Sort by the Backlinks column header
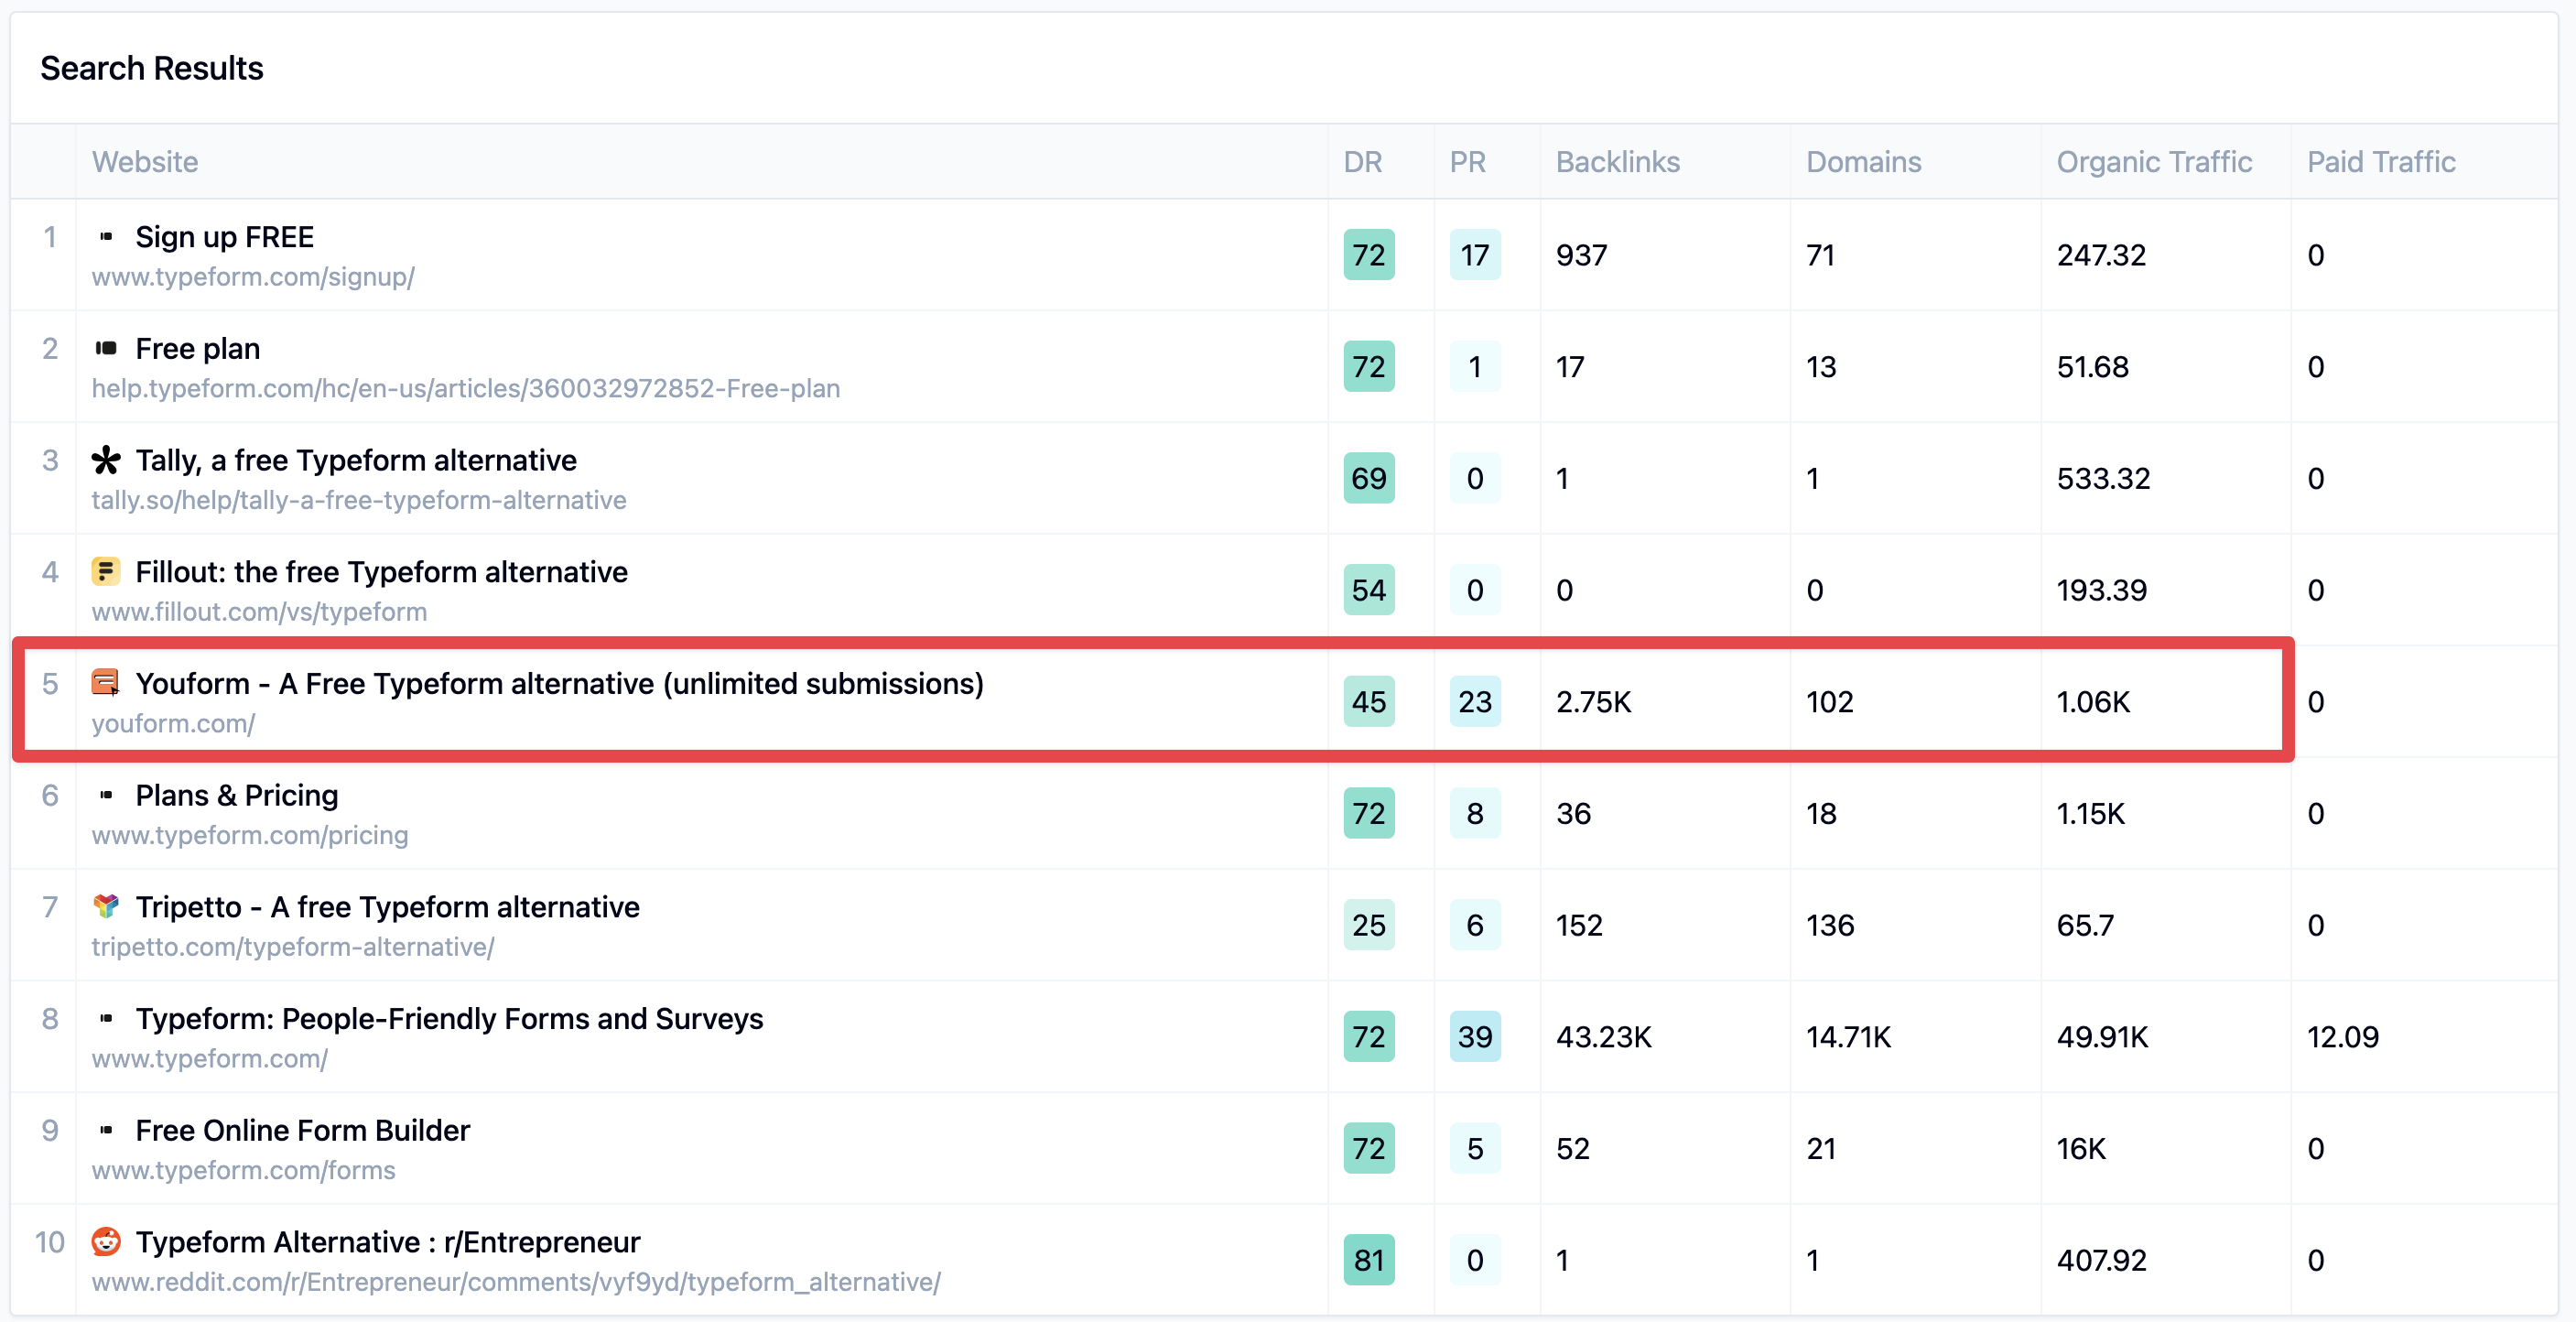2576x1322 pixels. pyautogui.click(x=1617, y=162)
